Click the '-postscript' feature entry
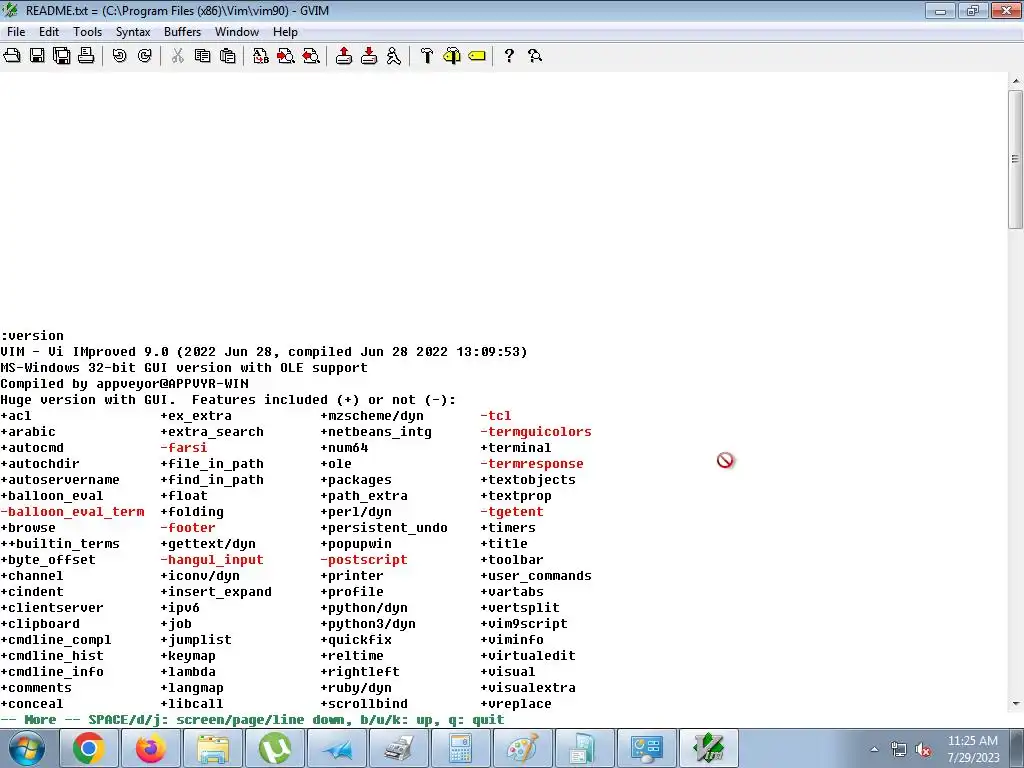 [364, 560]
